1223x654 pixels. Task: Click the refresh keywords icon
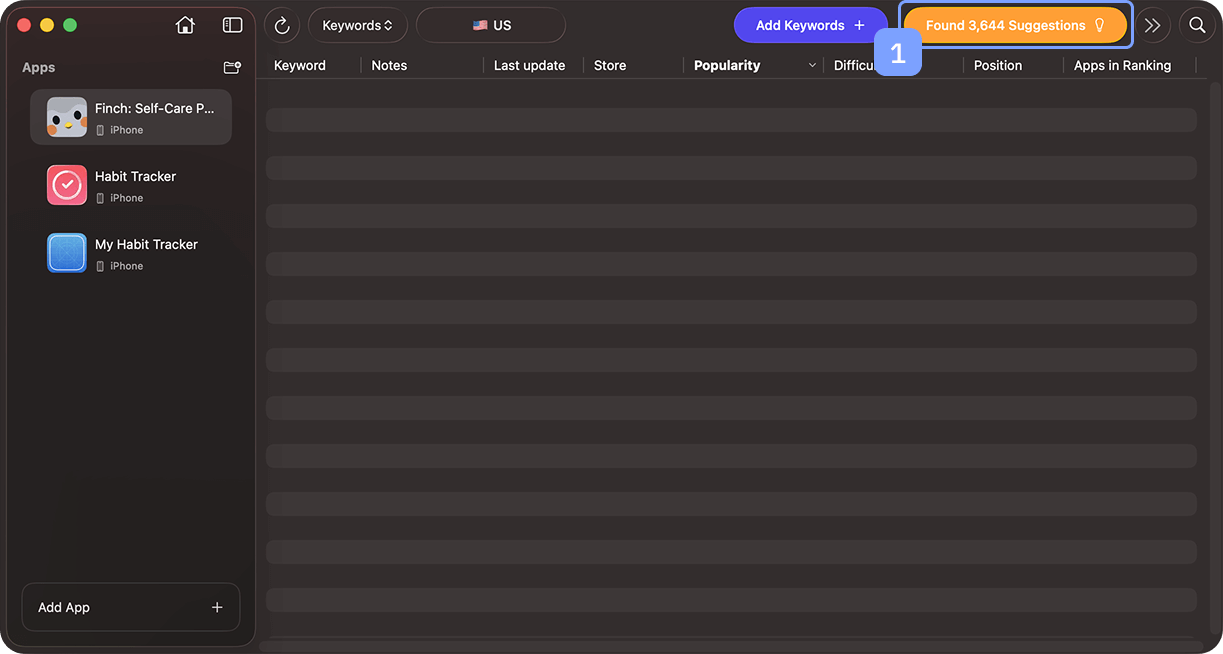coord(282,25)
